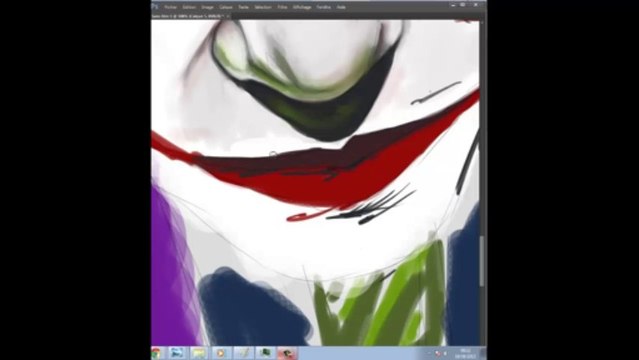
Task: Open the Sélection menu
Action: 263,7
